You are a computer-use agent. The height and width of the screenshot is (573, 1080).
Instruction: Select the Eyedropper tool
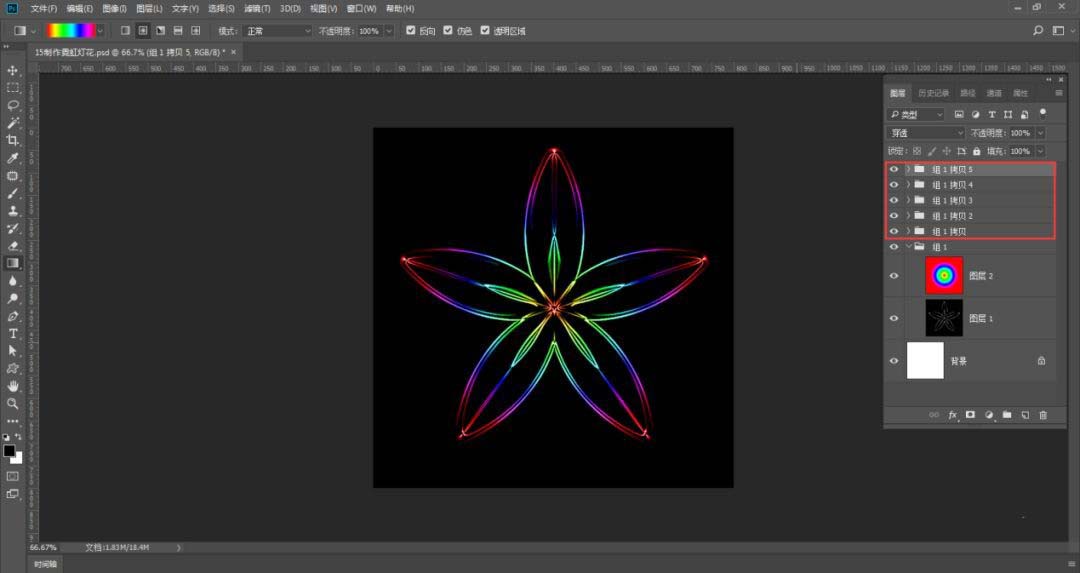click(x=12, y=158)
